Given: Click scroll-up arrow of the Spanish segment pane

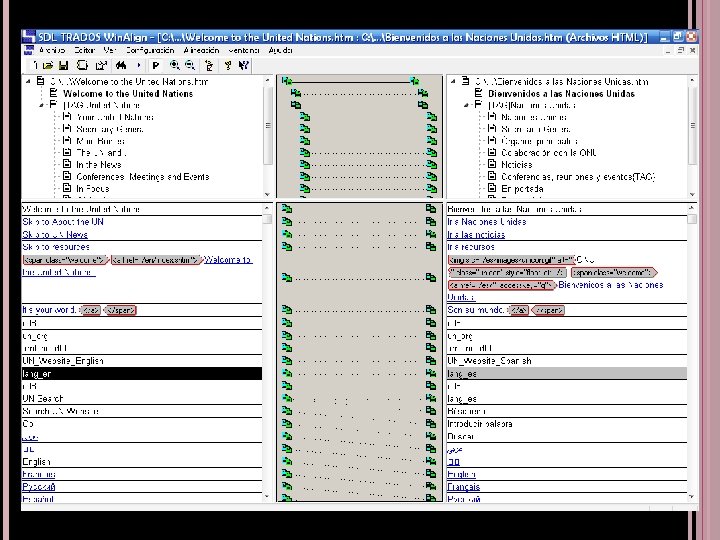Looking at the screenshot, I should [x=692, y=208].
